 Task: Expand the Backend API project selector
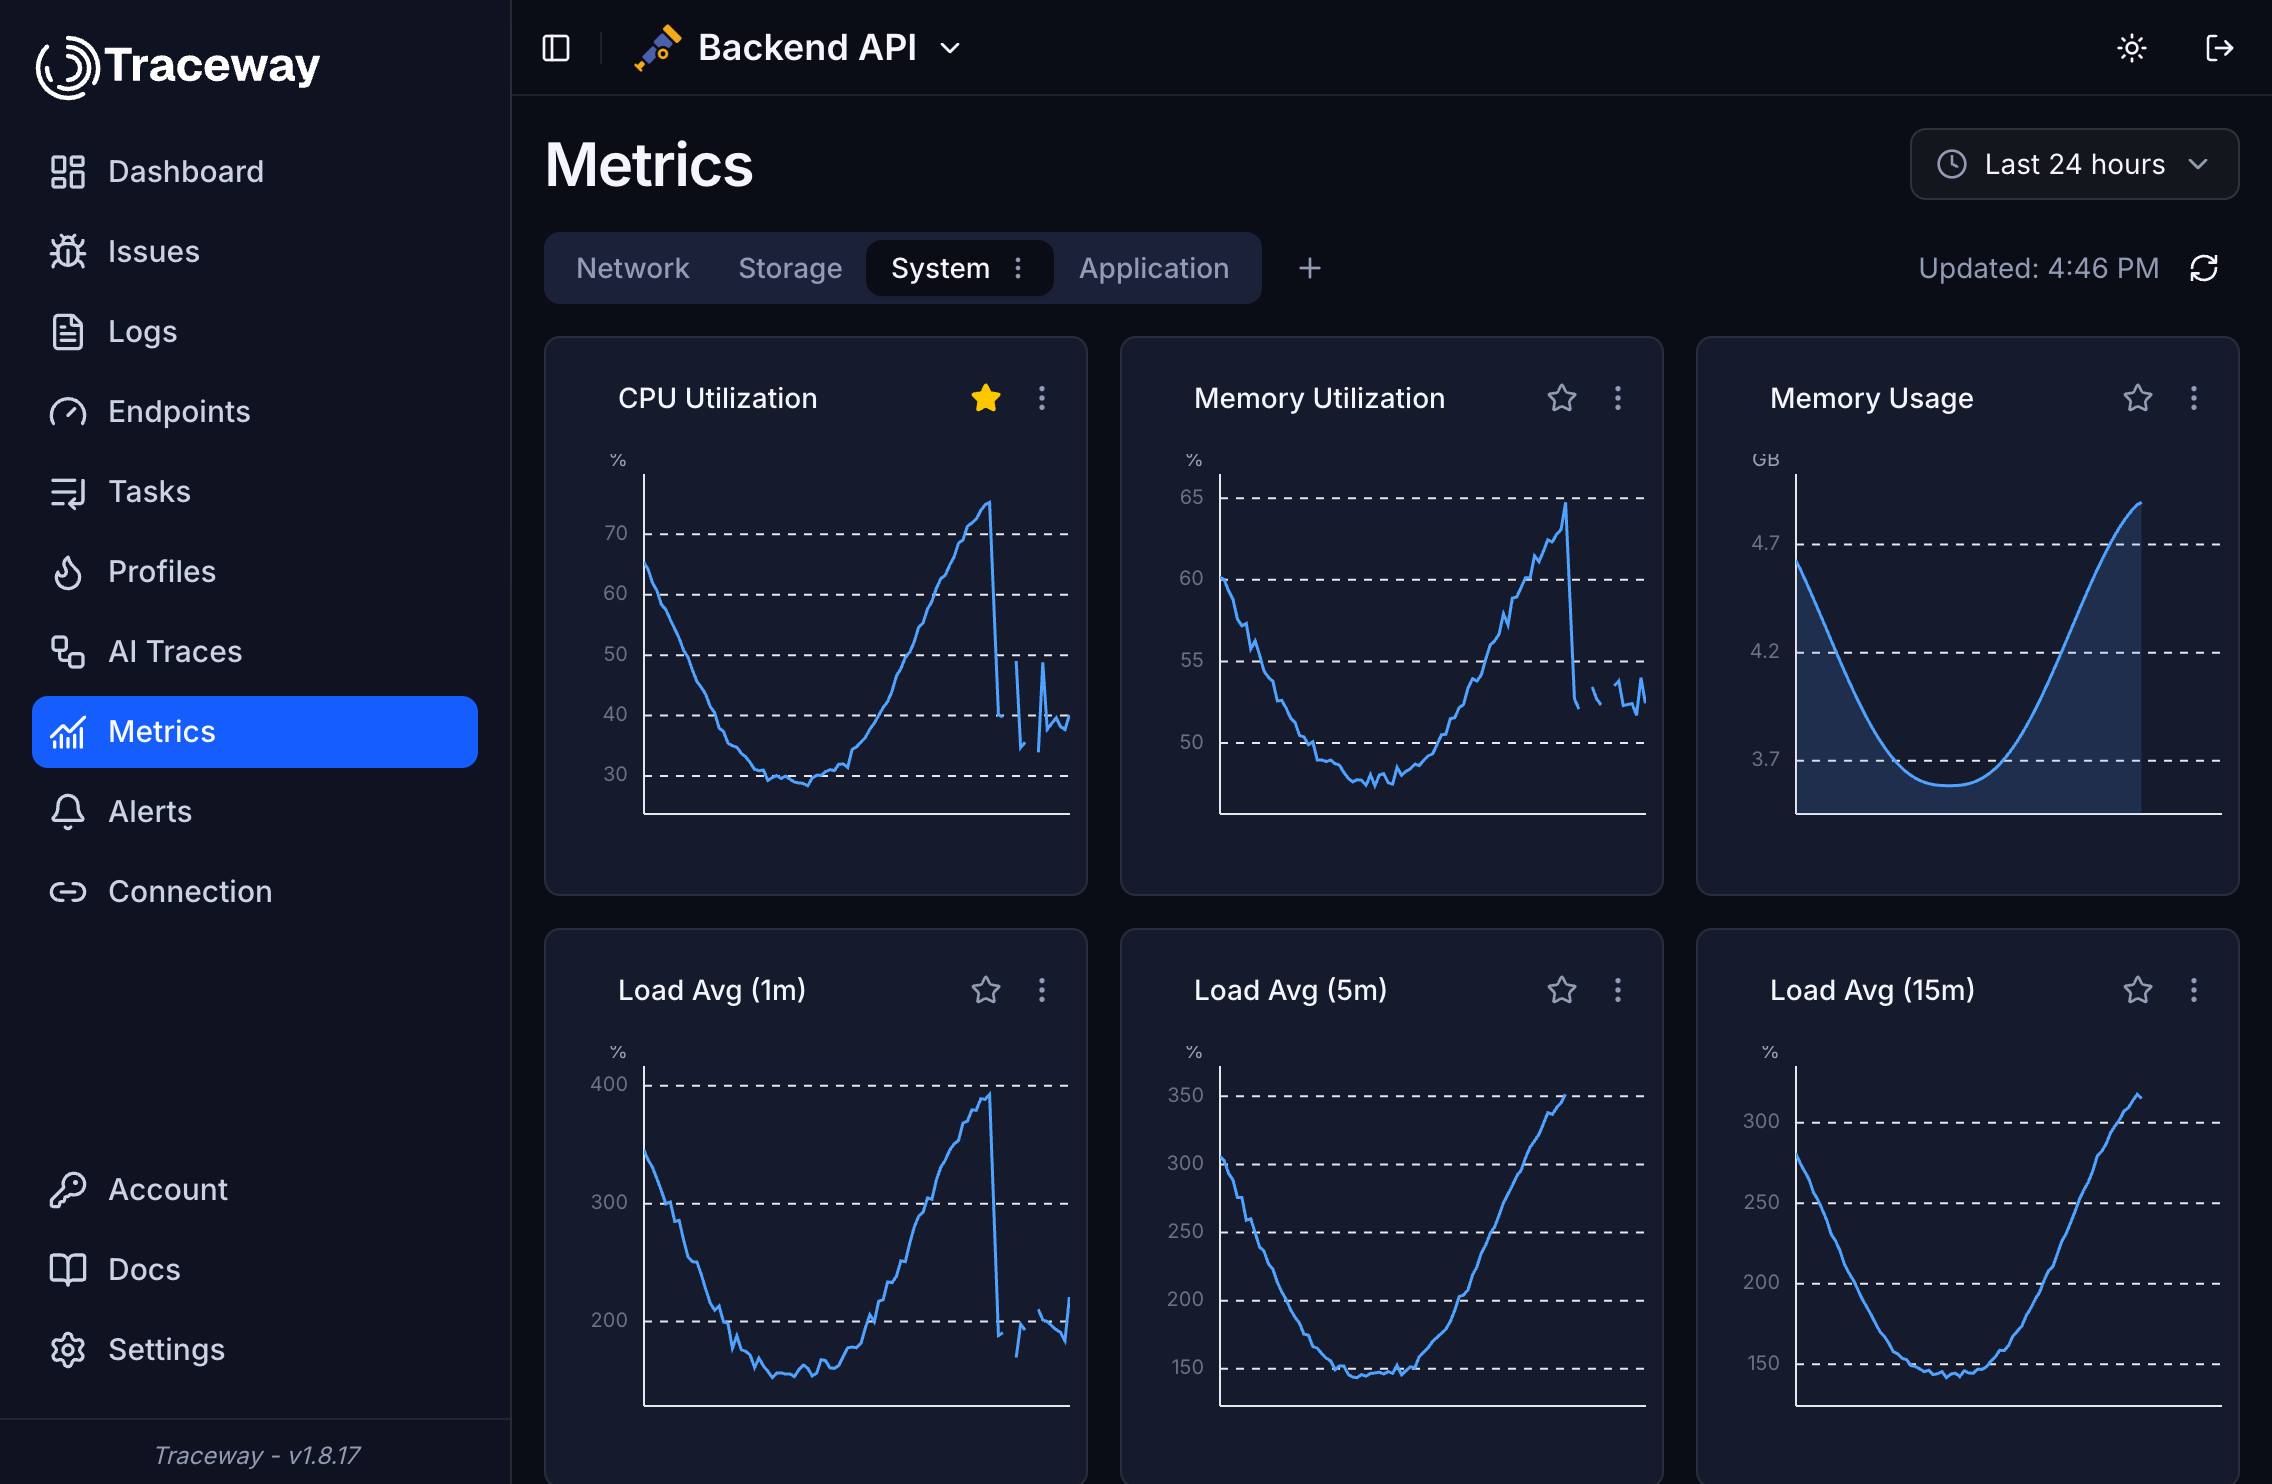pyautogui.click(x=799, y=48)
